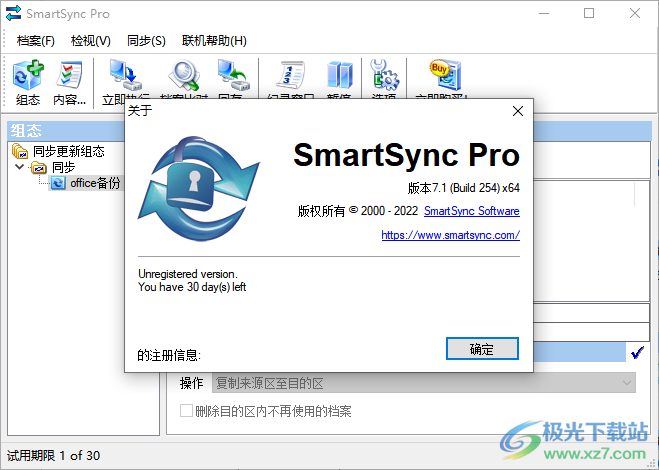This screenshot has height=470, width=659.
Task: Click the 立即执行 run now toolbar icon
Action: tap(126, 75)
